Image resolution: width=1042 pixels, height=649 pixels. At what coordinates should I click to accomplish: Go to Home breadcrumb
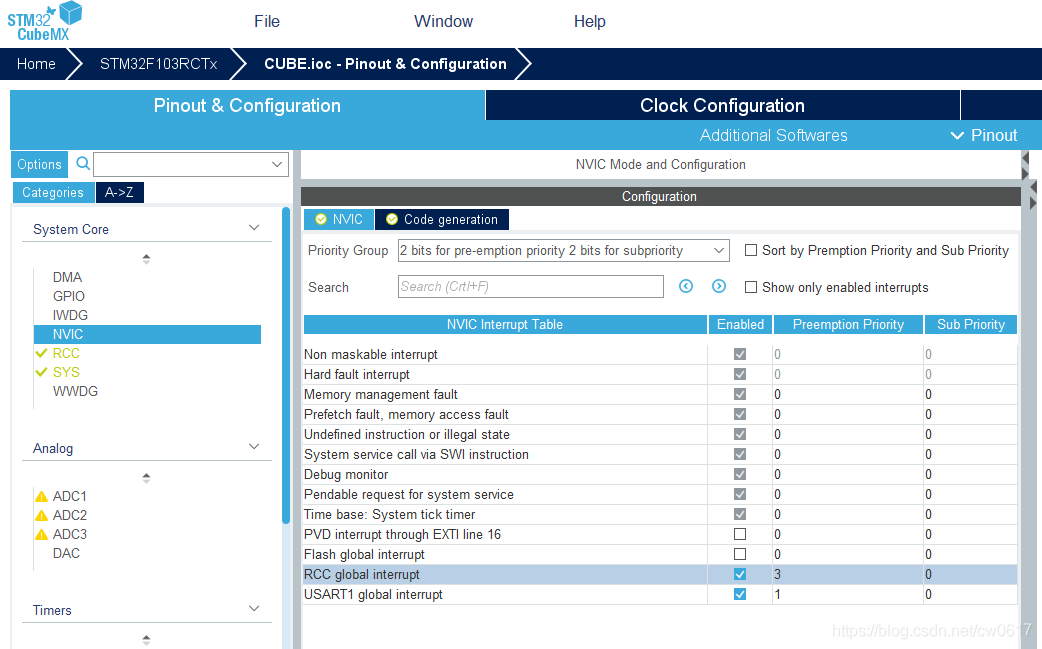[x=36, y=64]
